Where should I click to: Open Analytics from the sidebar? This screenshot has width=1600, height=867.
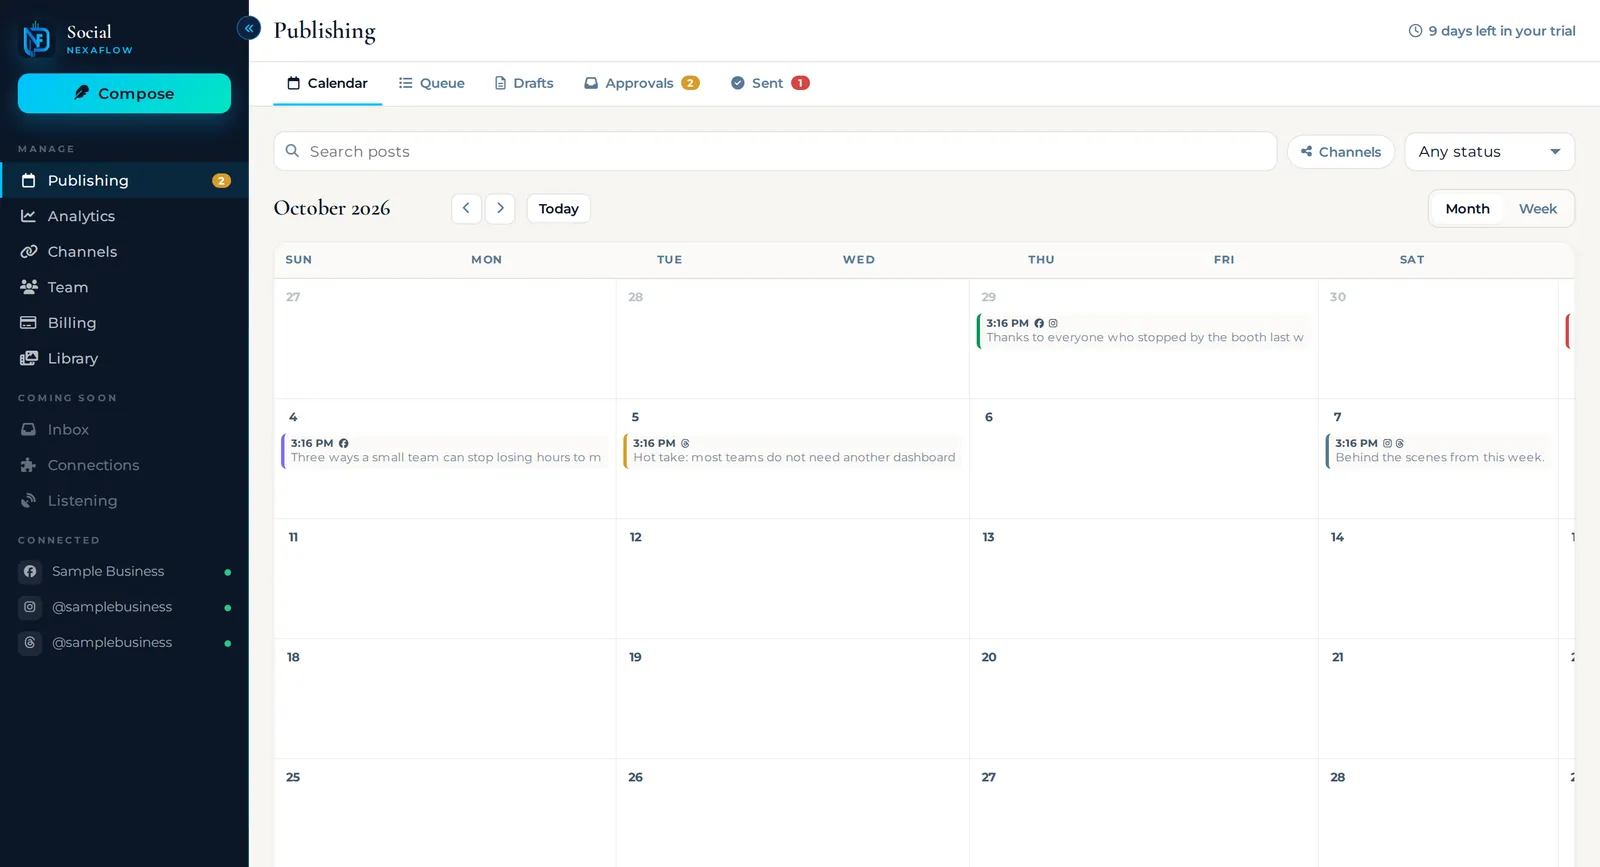(x=124, y=216)
